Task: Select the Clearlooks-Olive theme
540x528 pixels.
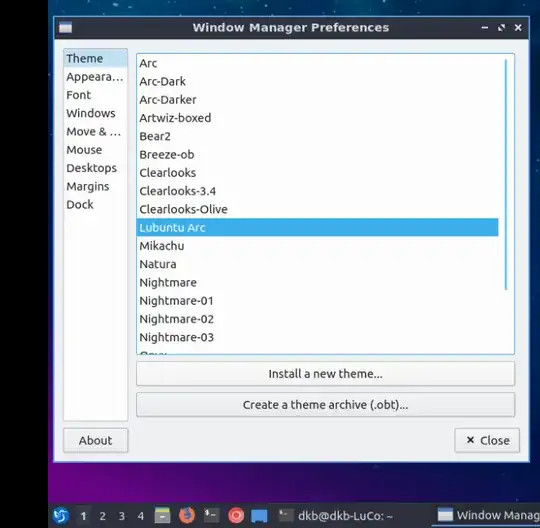Action: [317, 209]
